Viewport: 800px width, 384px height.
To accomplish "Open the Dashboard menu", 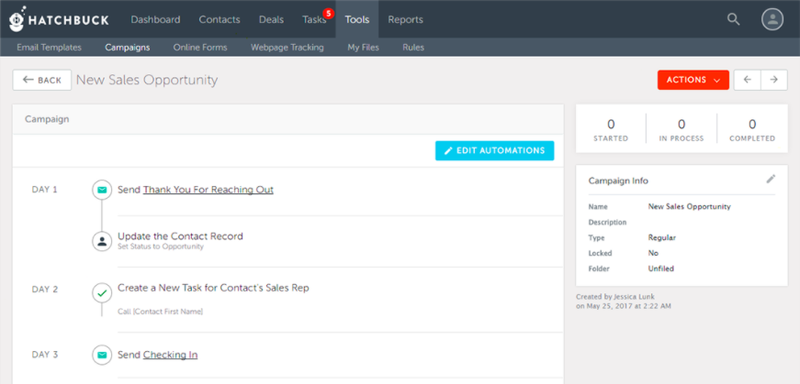I will pyautogui.click(x=155, y=19).
